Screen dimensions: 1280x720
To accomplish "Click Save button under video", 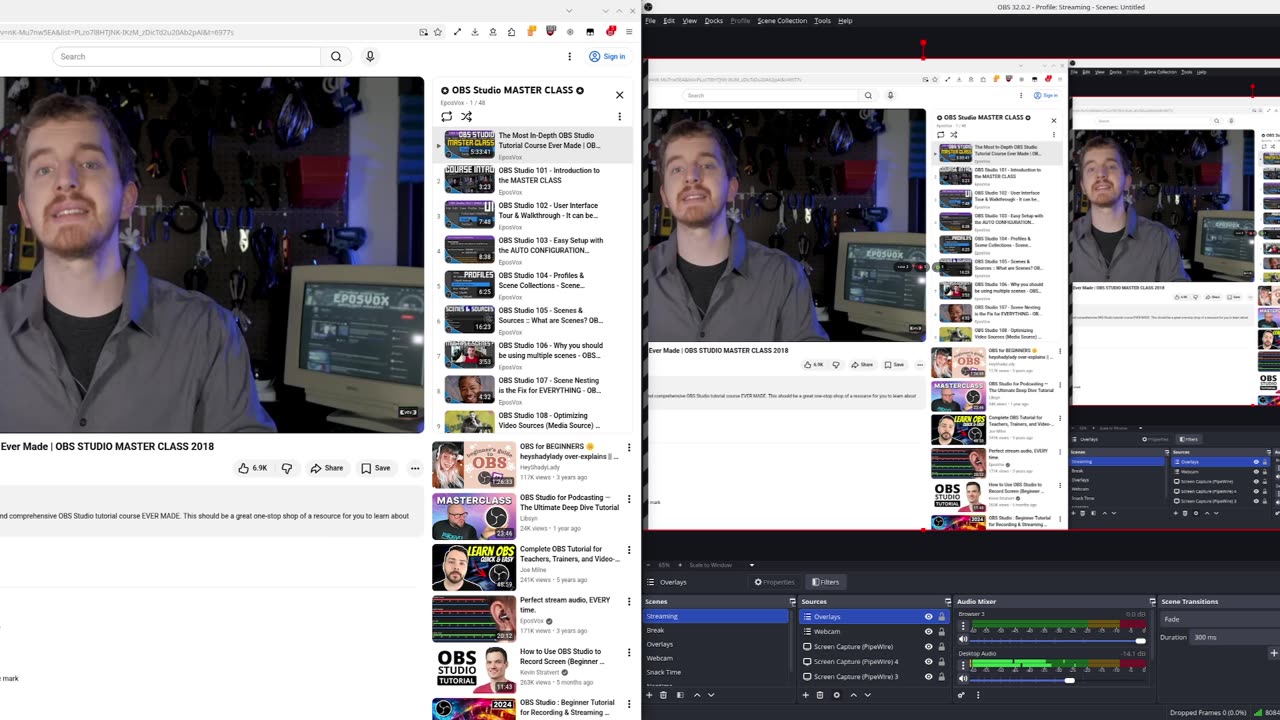I will pyautogui.click(x=376, y=468).
